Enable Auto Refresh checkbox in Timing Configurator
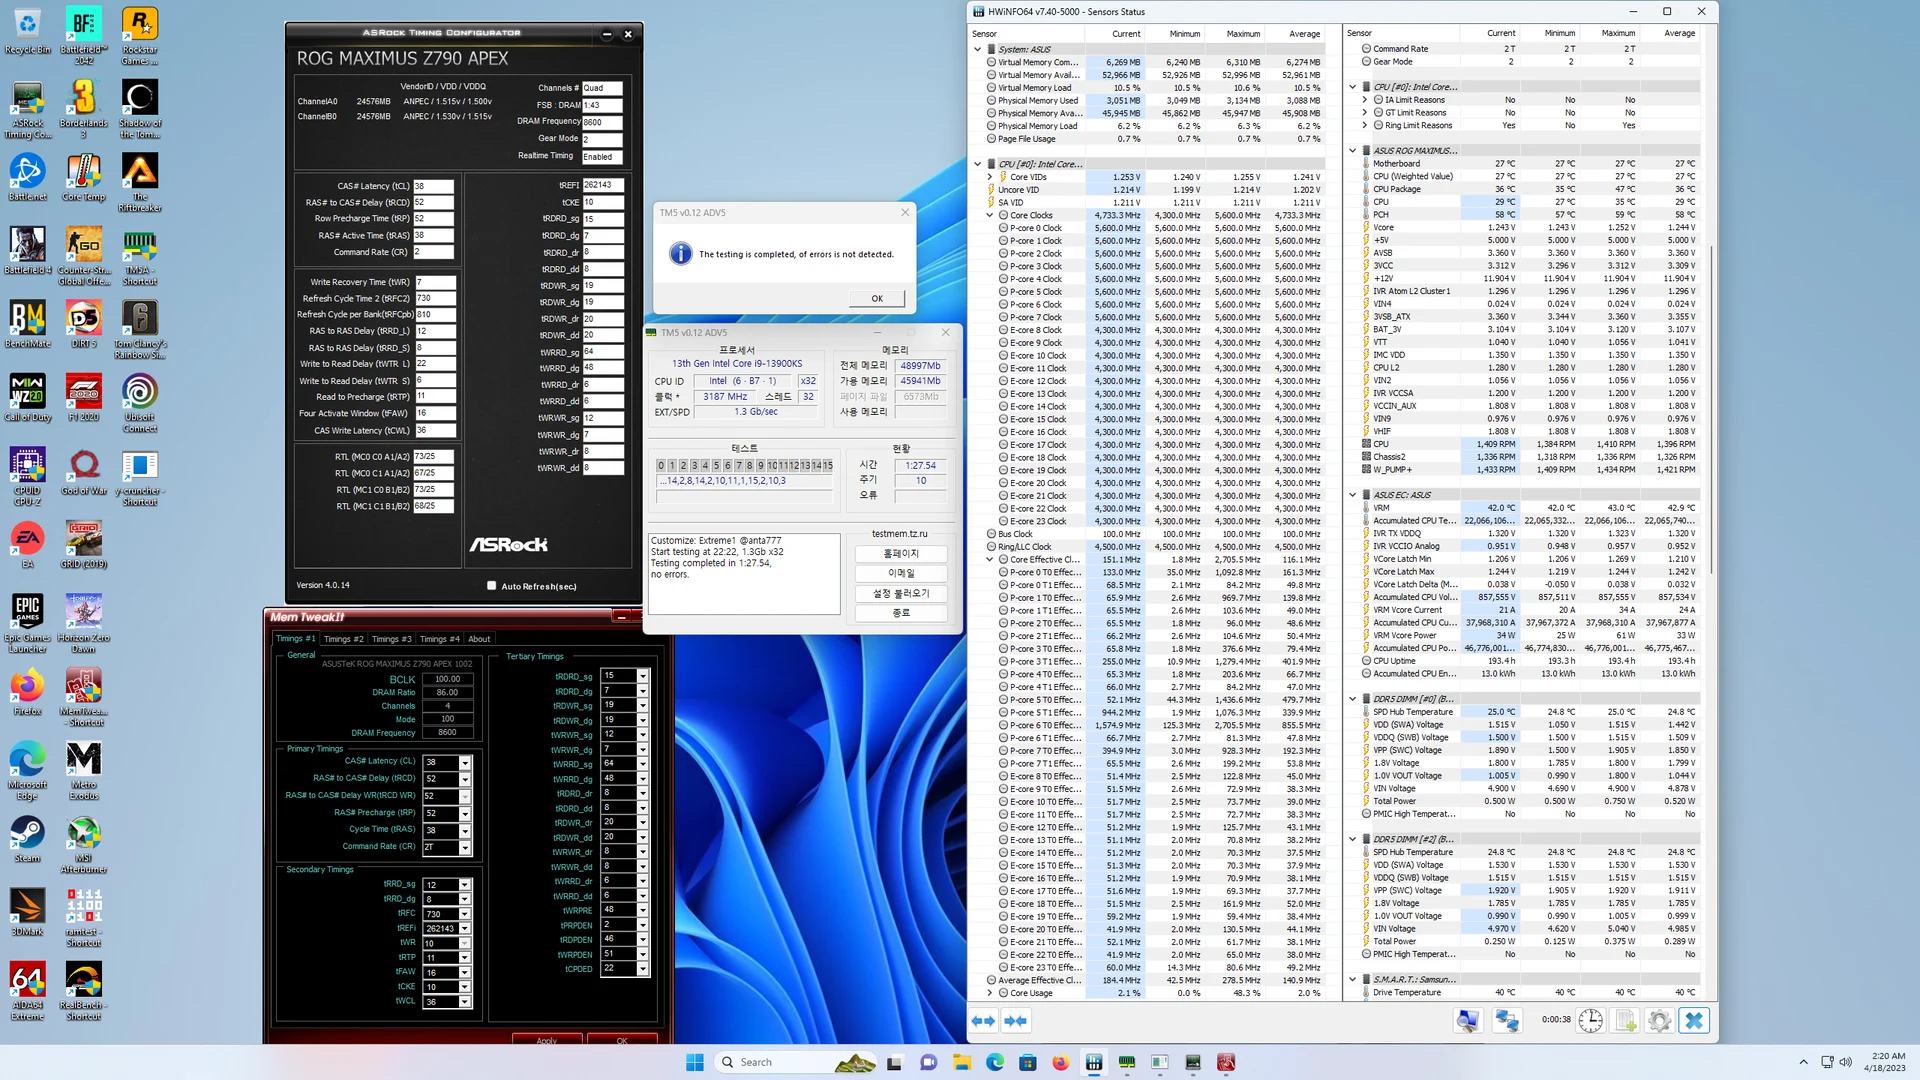The image size is (1920, 1080). tap(491, 586)
